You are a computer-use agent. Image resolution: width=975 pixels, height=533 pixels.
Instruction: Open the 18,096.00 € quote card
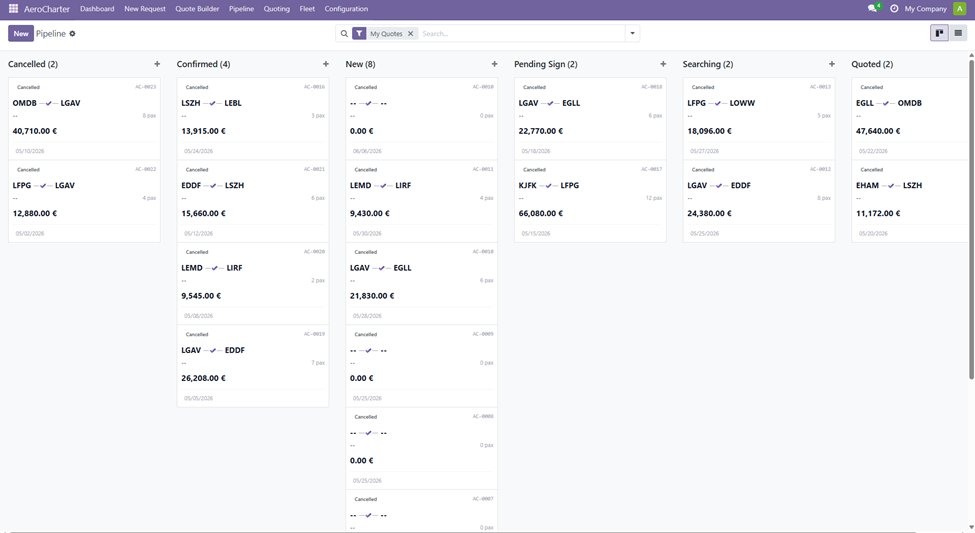pyautogui.click(x=759, y=119)
